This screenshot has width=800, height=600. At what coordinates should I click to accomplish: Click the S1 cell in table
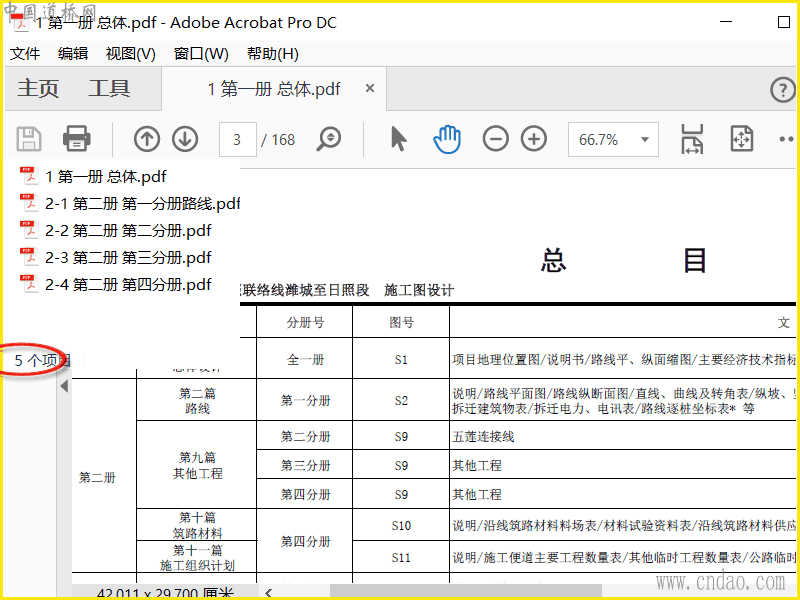pos(401,360)
